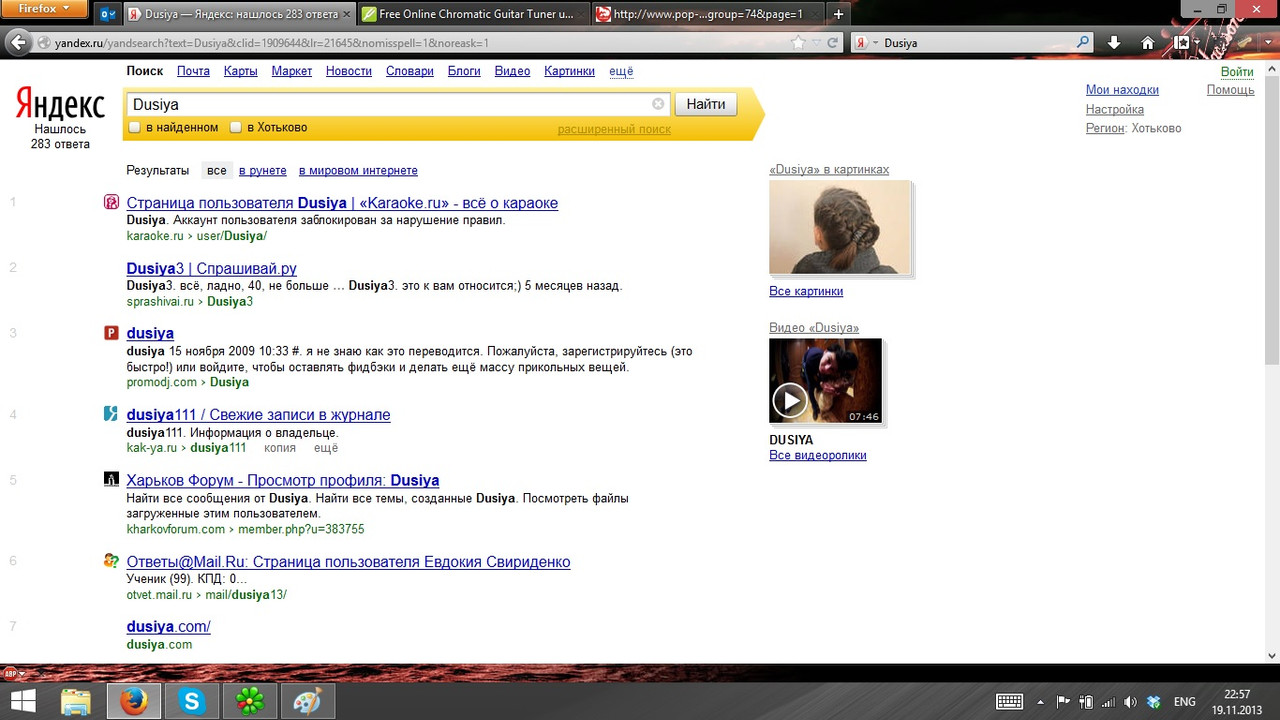This screenshot has width=1280, height=720.
Task: Open Новости in Yandex top menu
Action: (349, 71)
